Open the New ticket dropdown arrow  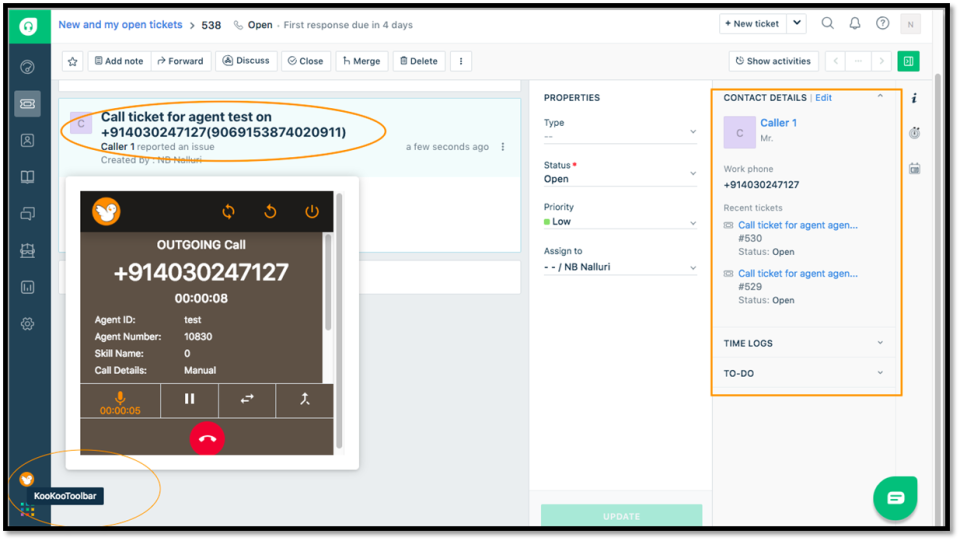797,24
